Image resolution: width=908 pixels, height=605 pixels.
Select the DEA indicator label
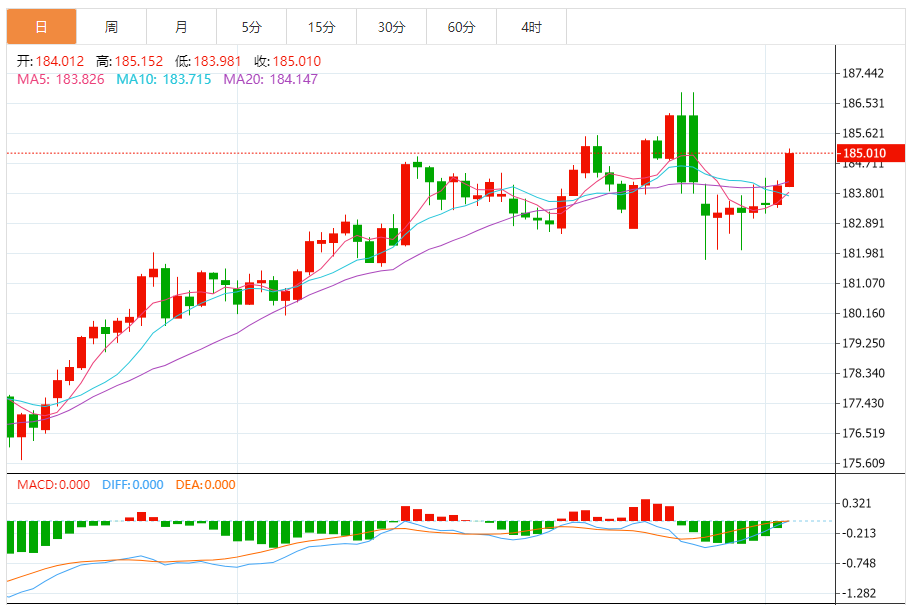click(205, 485)
